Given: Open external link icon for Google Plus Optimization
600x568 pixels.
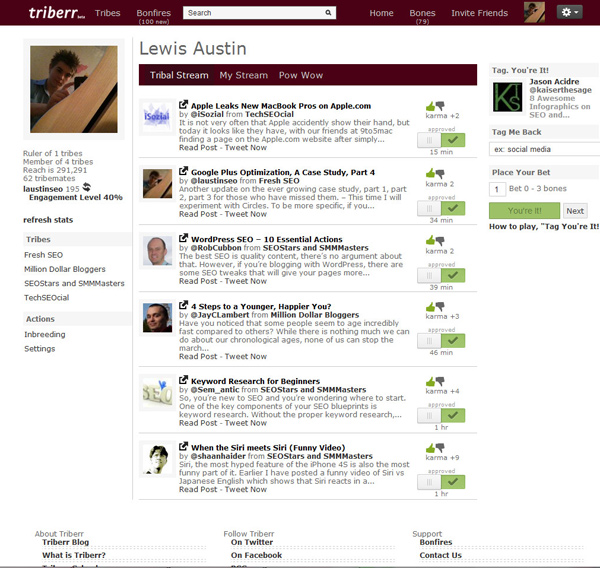Looking at the screenshot, I should point(184,171).
